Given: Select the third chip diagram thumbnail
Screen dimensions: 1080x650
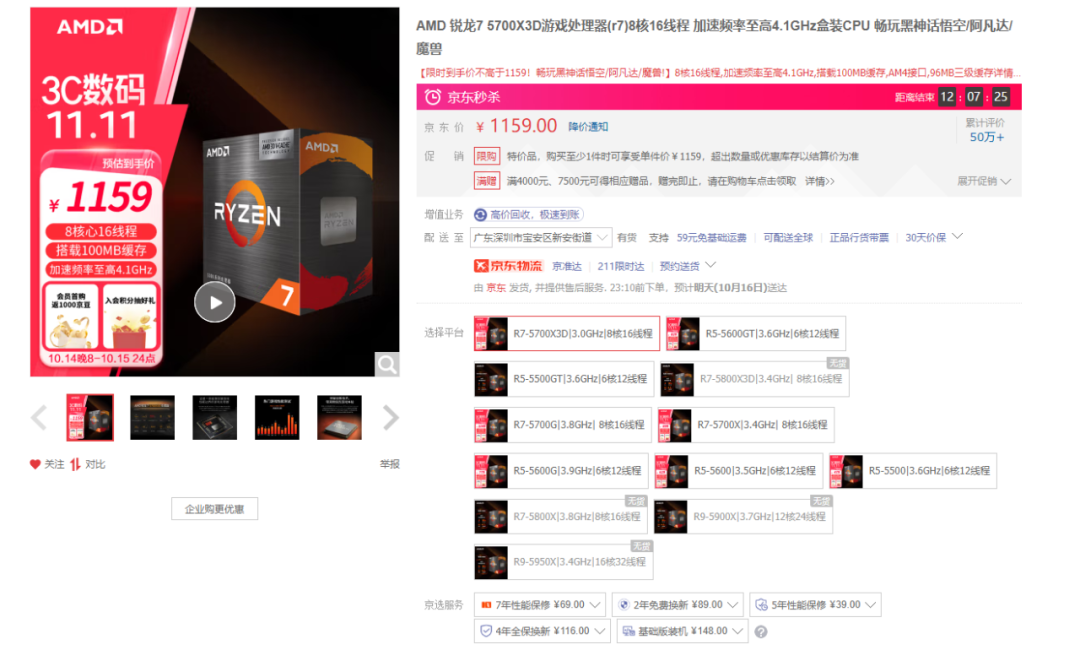Looking at the screenshot, I should (x=214, y=417).
